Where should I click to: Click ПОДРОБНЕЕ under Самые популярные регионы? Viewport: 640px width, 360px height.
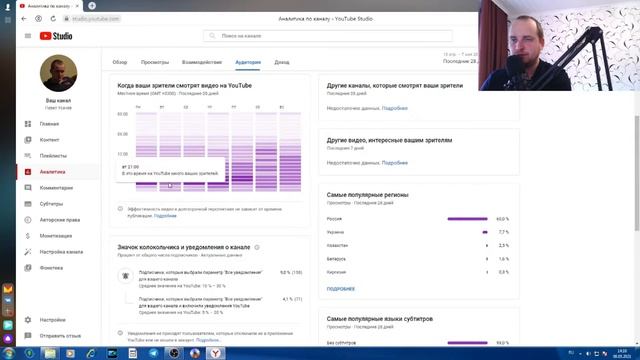[x=340, y=289]
